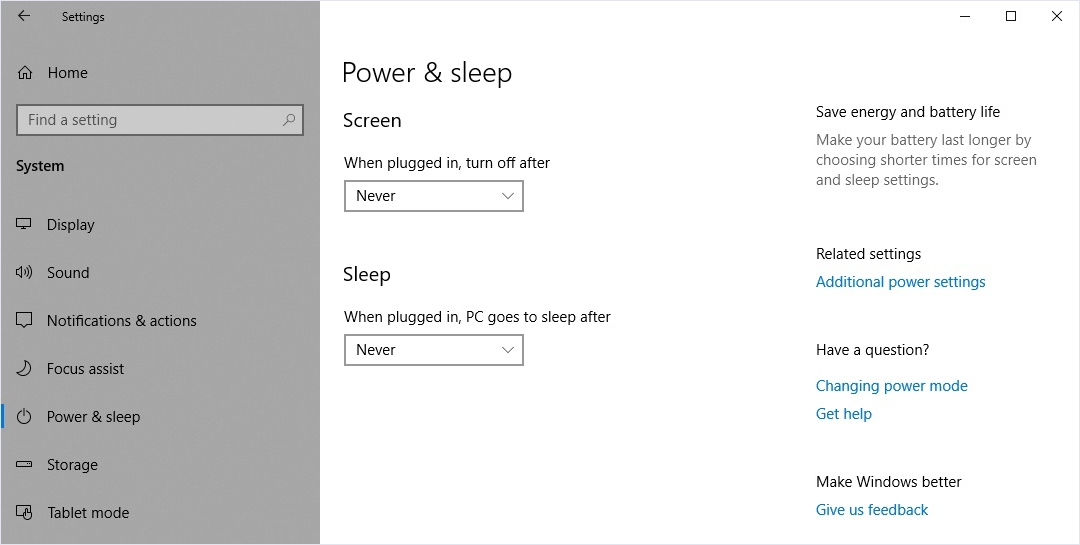Click the Storage drive icon
The image size is (1080, 545).
pyautogui.click(x=24, y=464)
